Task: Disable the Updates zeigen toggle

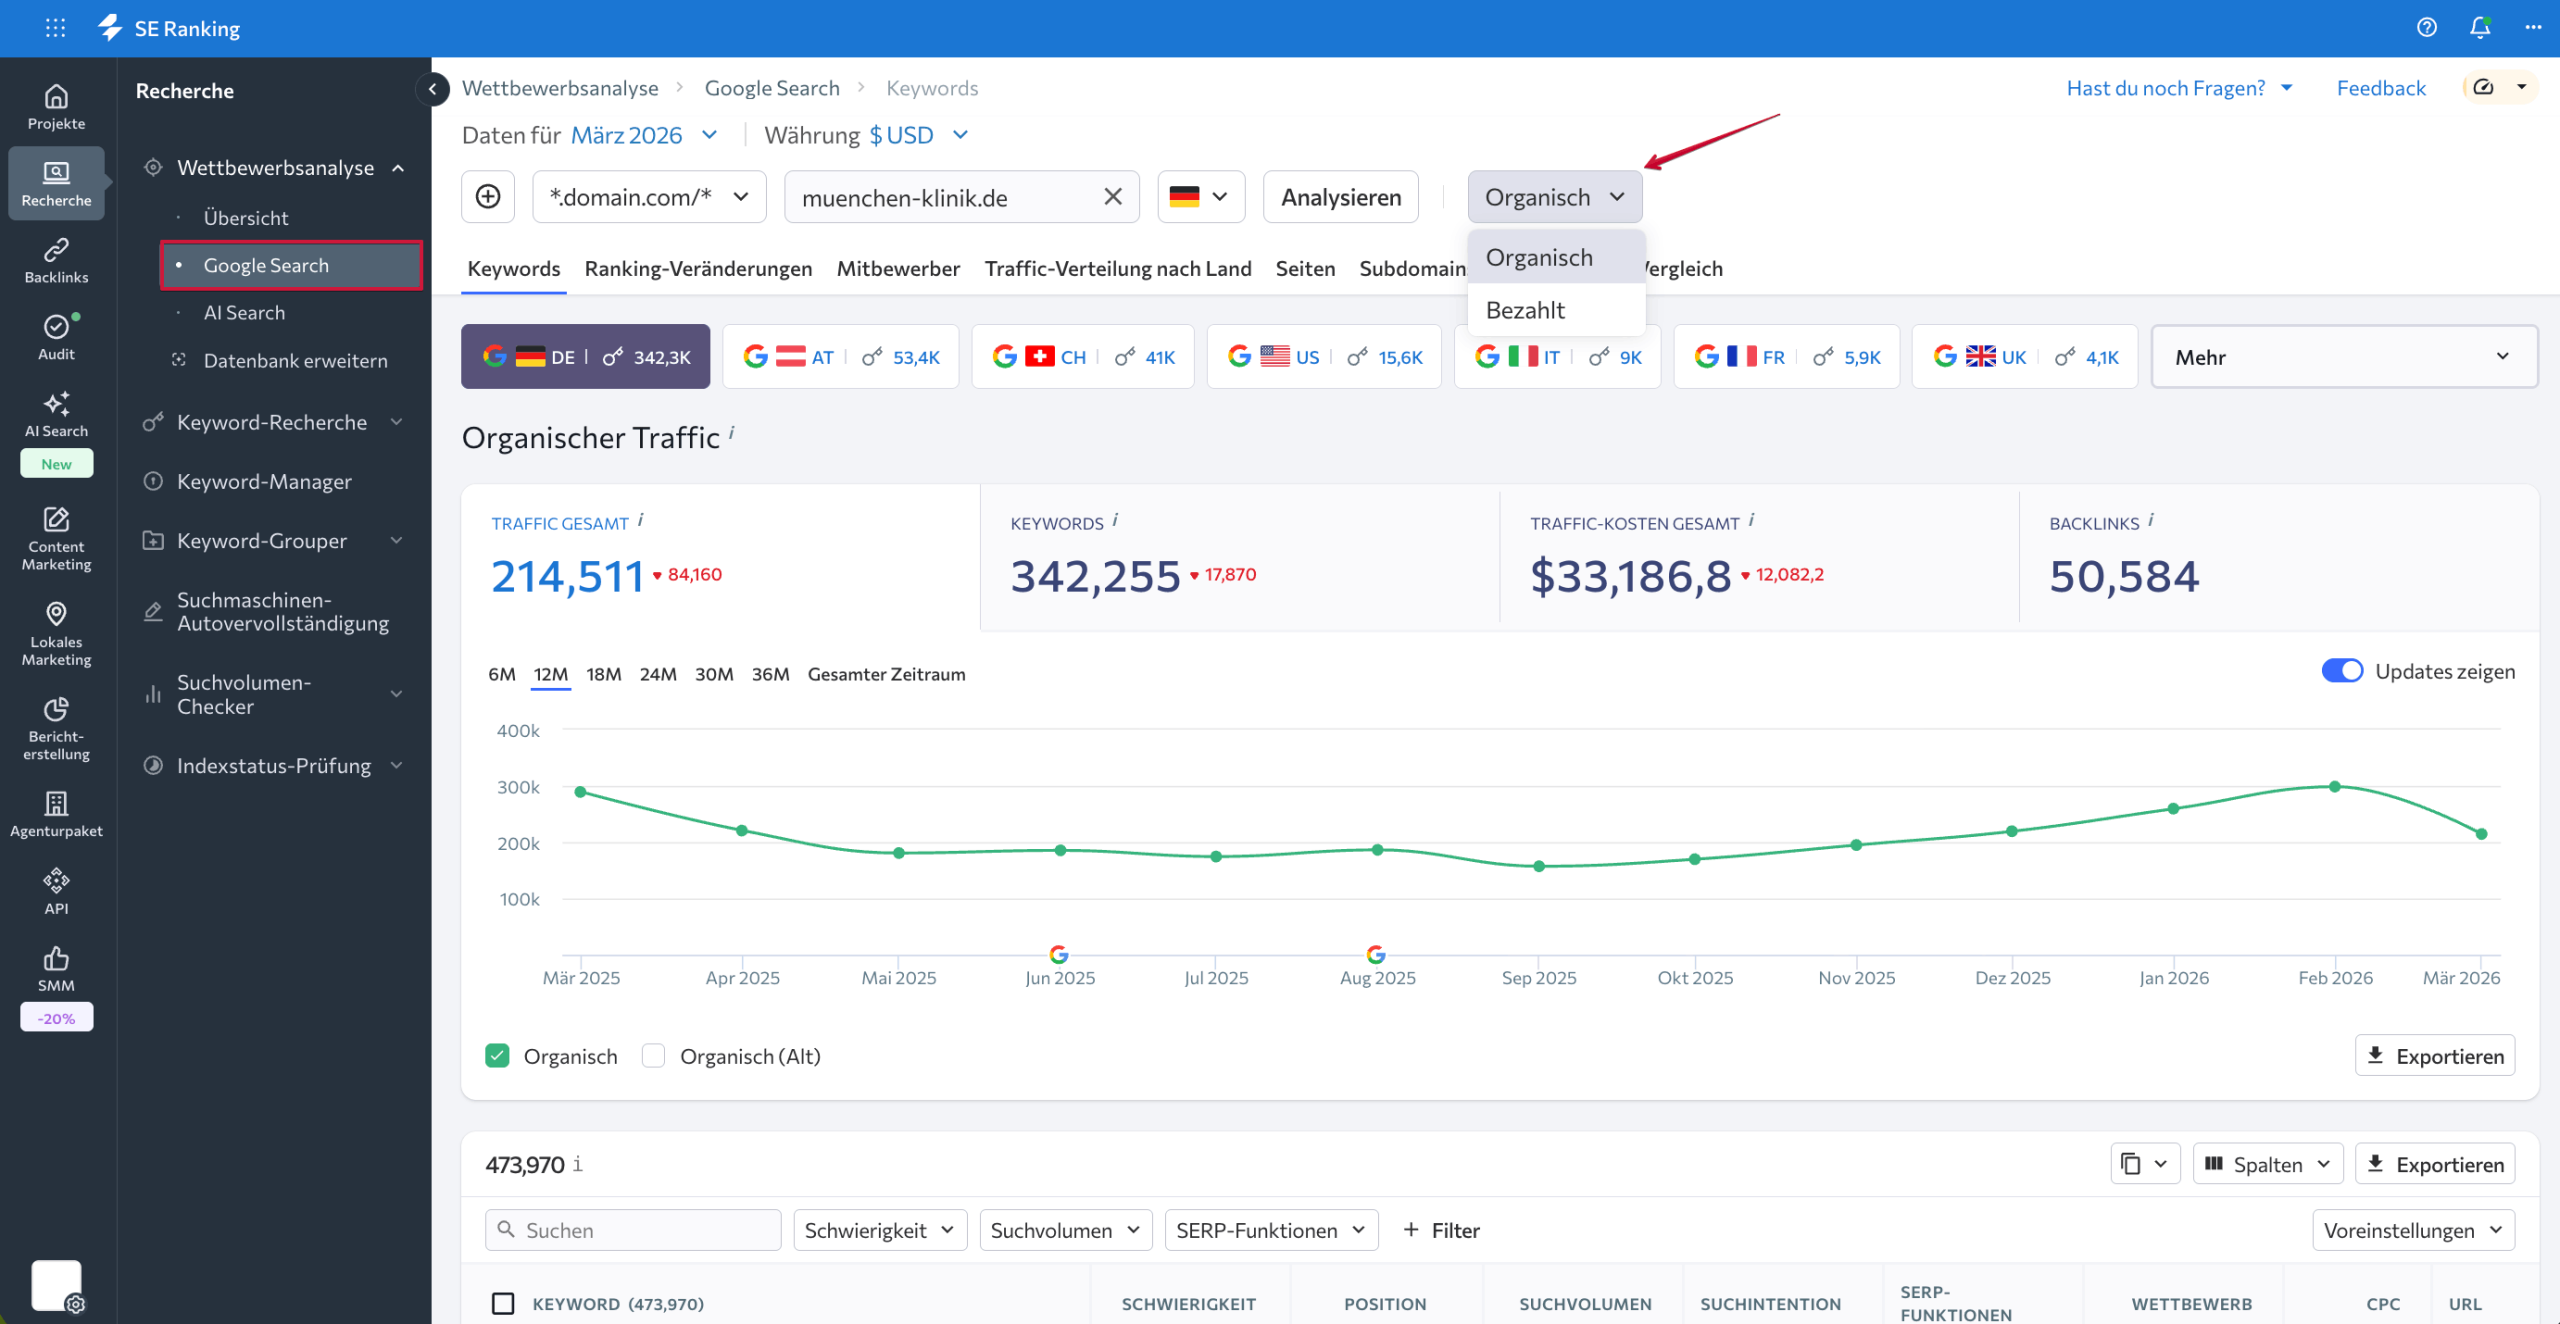Action: [x=2341, y=671]
